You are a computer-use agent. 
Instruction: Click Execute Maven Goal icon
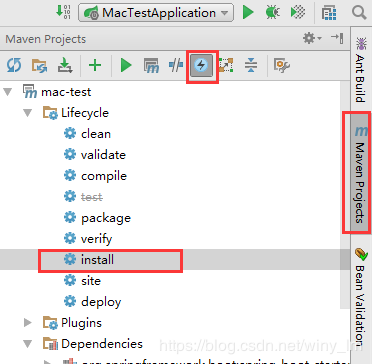pos(151,65)
